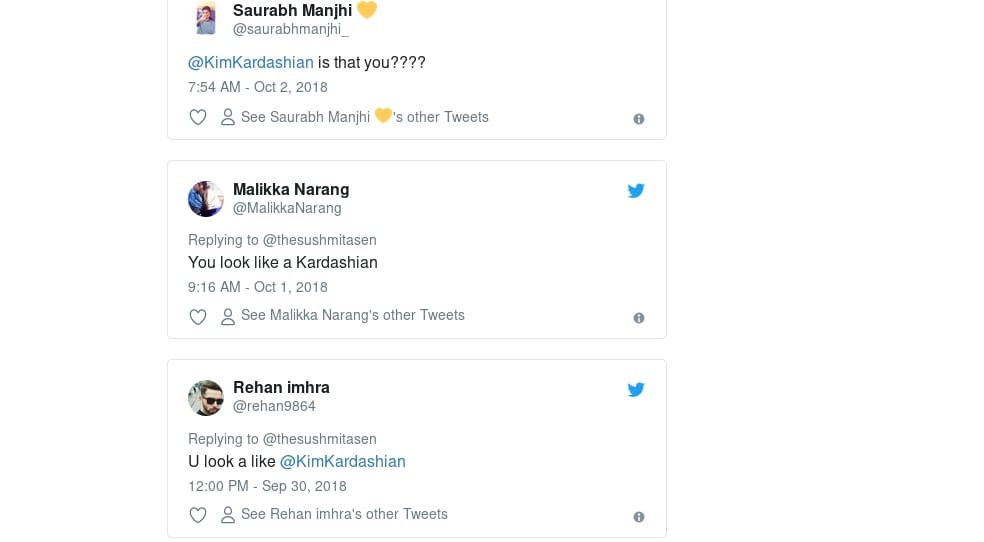Like Rehan imhra's tweet with heart icon

point(198,516)
